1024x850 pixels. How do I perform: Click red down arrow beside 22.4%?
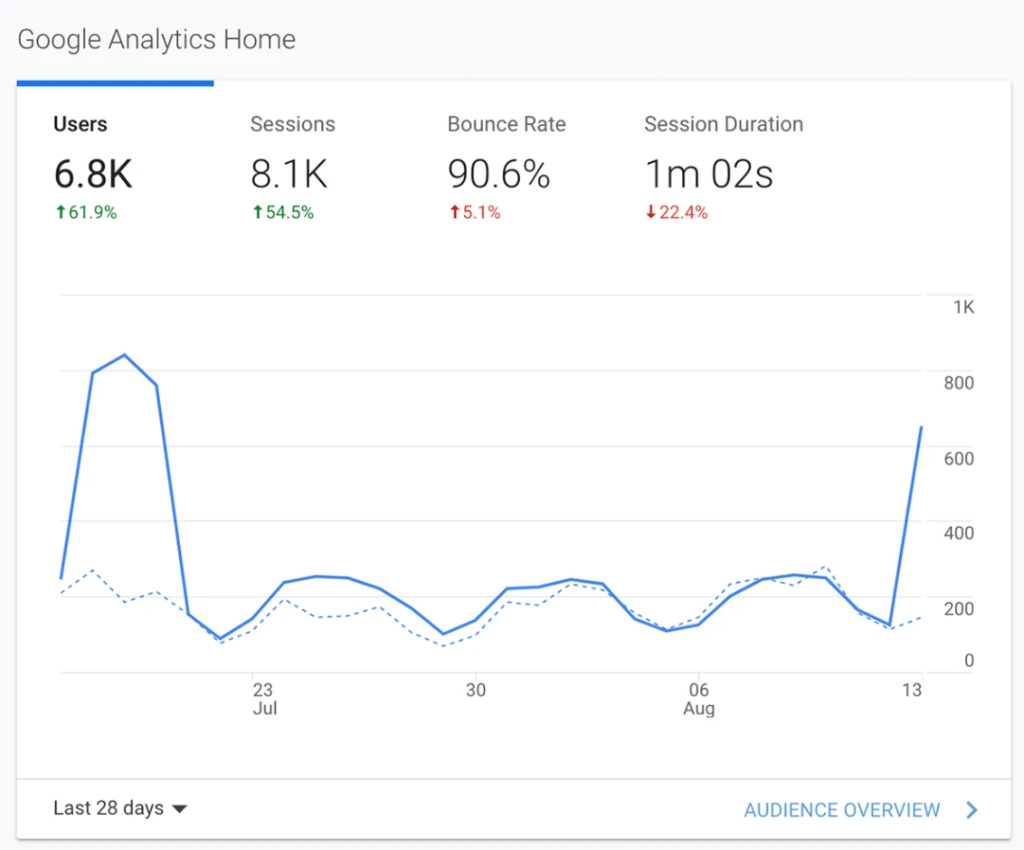pos(650,212)
